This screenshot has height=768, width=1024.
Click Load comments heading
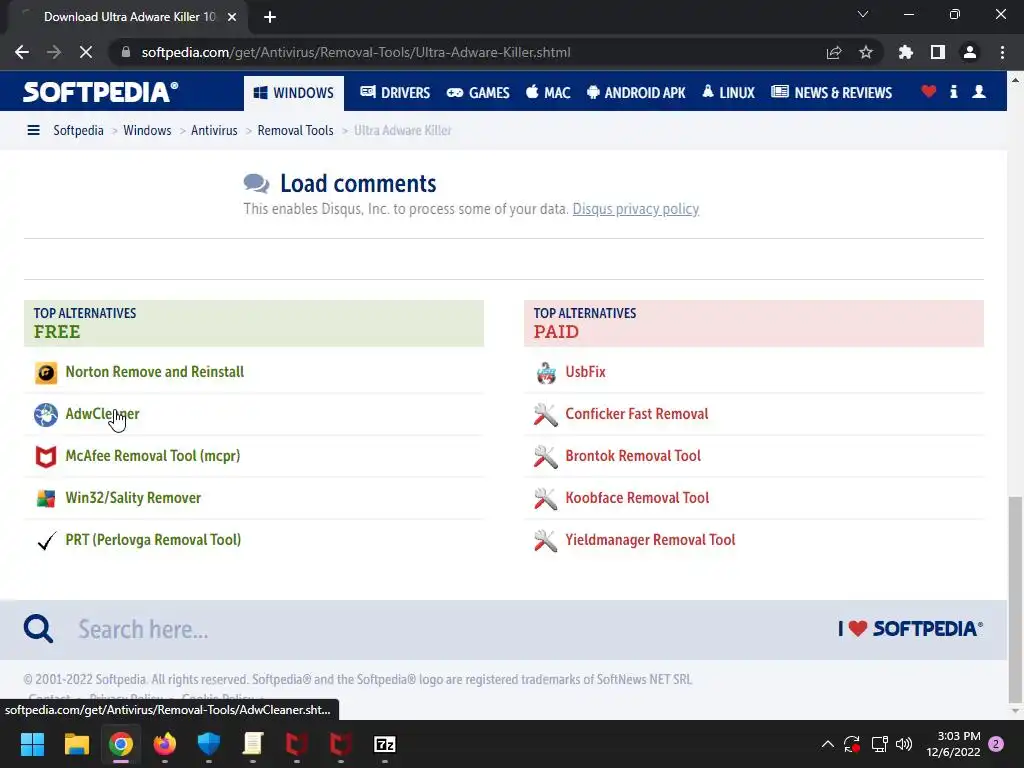click(x=358, y=184)
